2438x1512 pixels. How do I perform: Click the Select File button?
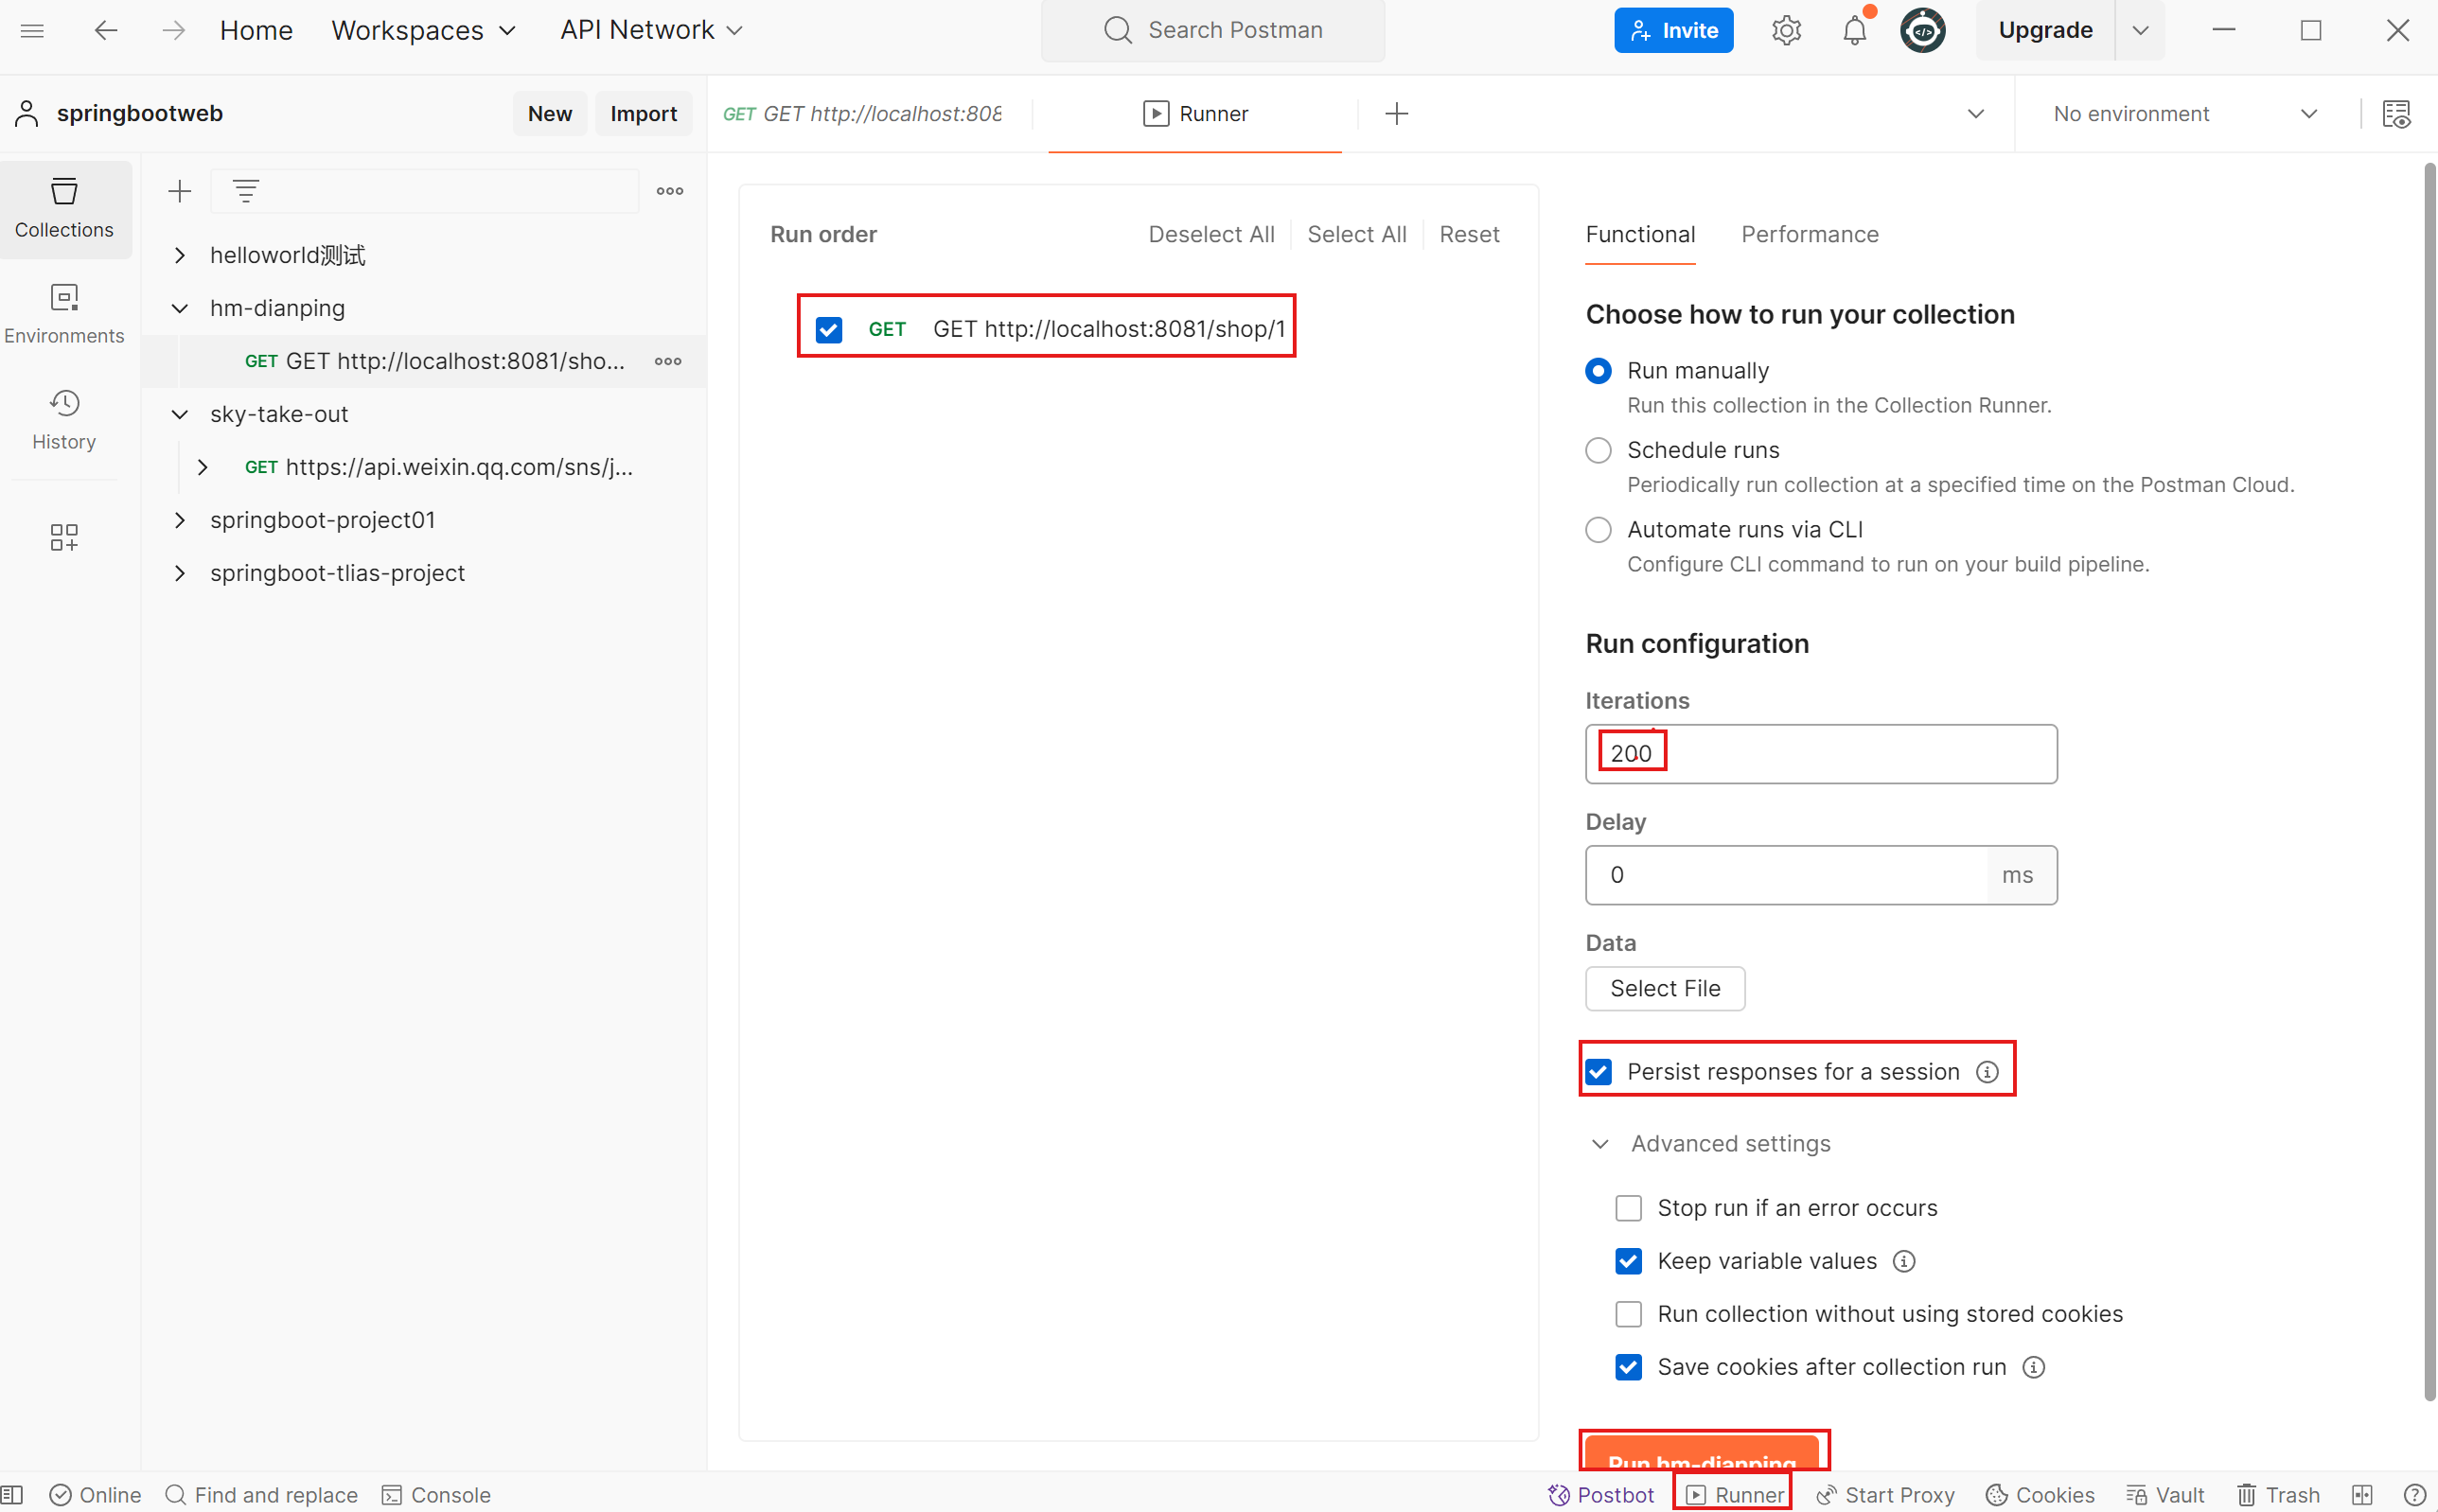tap(1665, 988)
